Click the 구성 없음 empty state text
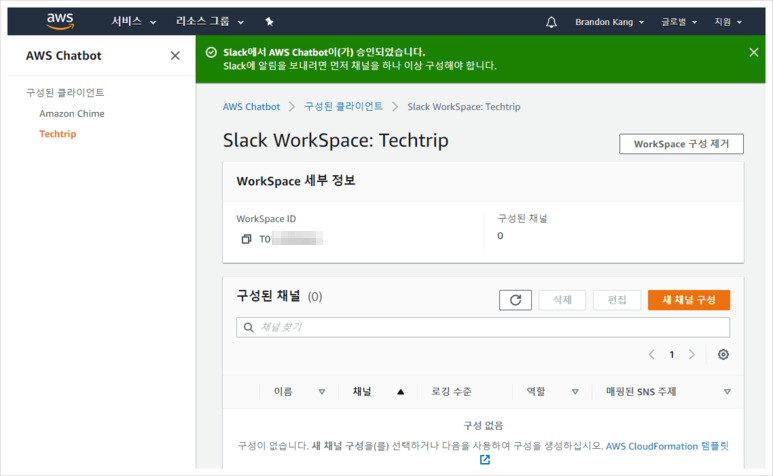The image size is (773, 476). point(483,425)
